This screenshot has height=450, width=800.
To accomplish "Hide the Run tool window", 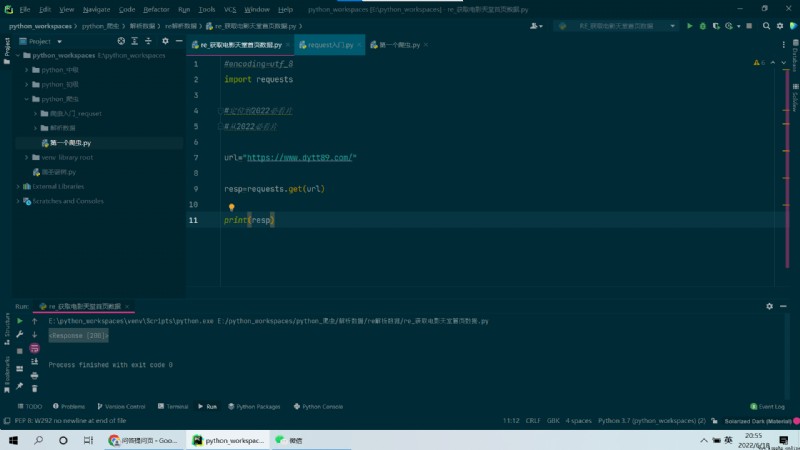I will pos(783,306).
